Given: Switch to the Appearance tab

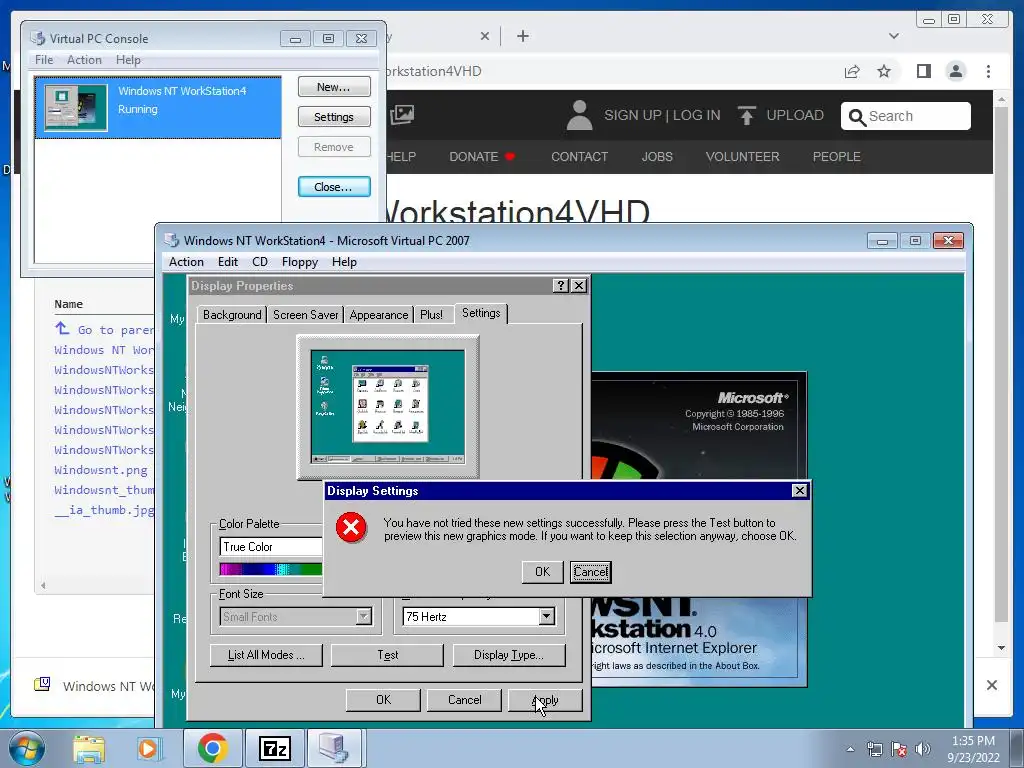Looking at the screenshot, I should click(378, 315).
